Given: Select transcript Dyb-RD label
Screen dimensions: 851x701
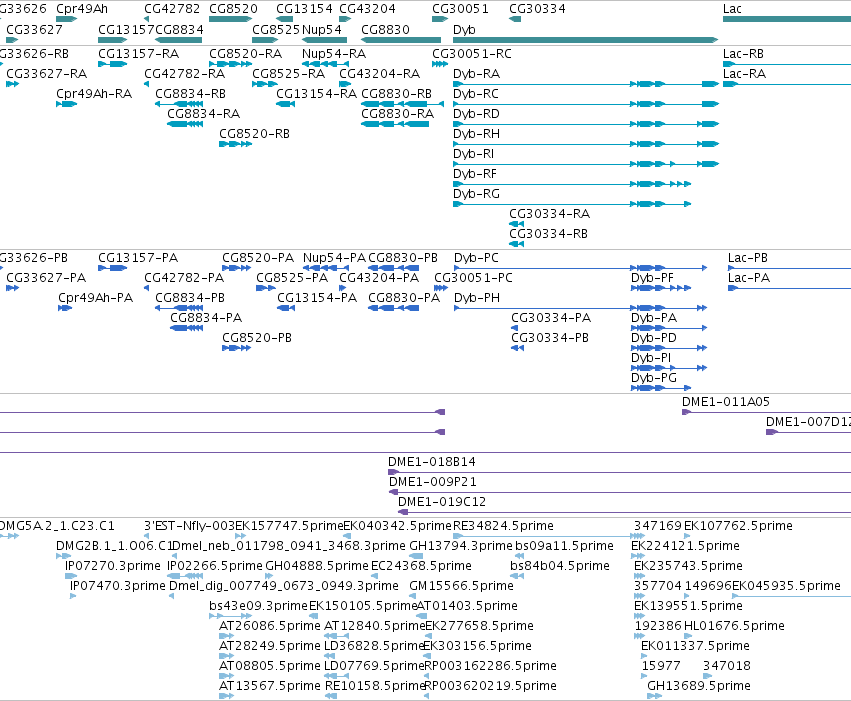Looking at the screenshot, I should coord(476,114).
